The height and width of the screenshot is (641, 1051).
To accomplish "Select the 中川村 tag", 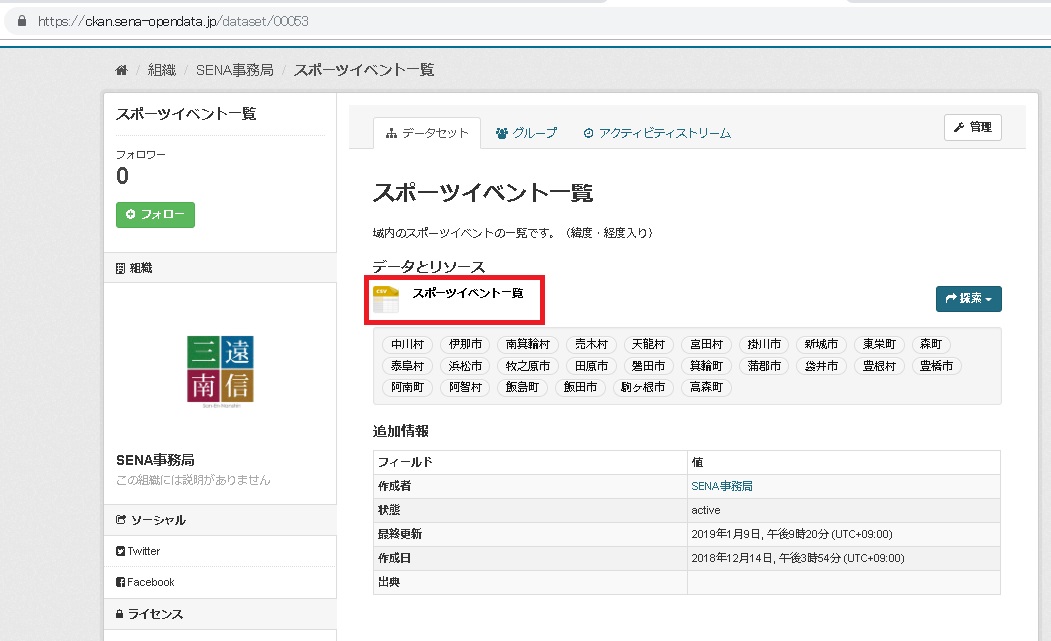I will tap(406, 344).
